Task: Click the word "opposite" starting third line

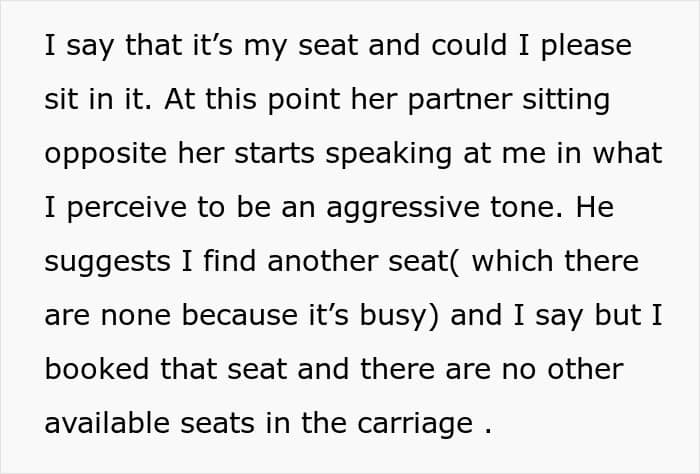Action: [x=105, y=154]
